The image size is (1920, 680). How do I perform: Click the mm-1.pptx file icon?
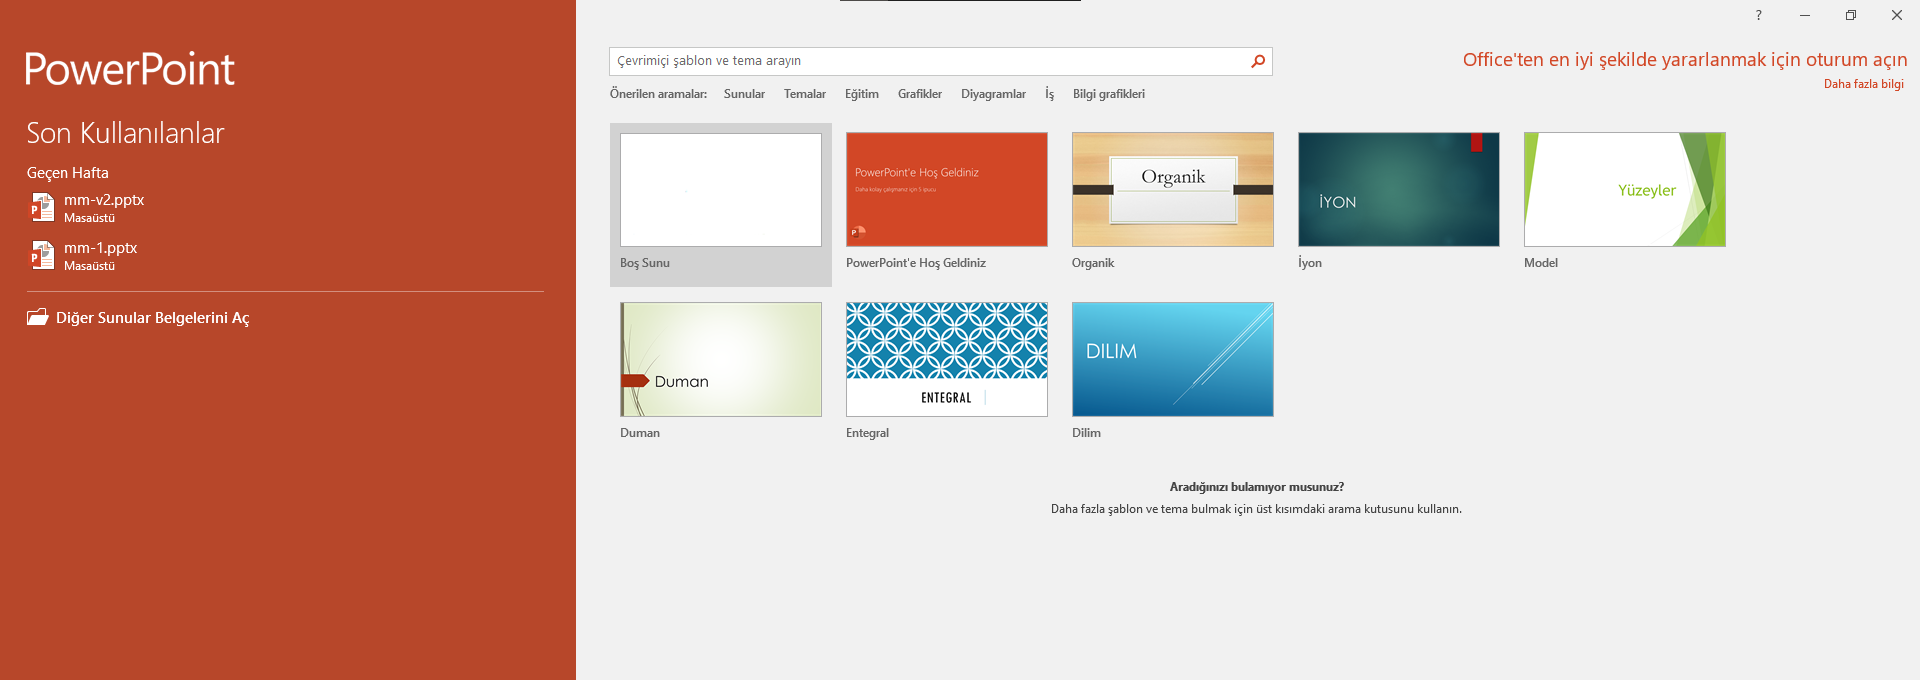click(42, 255)
